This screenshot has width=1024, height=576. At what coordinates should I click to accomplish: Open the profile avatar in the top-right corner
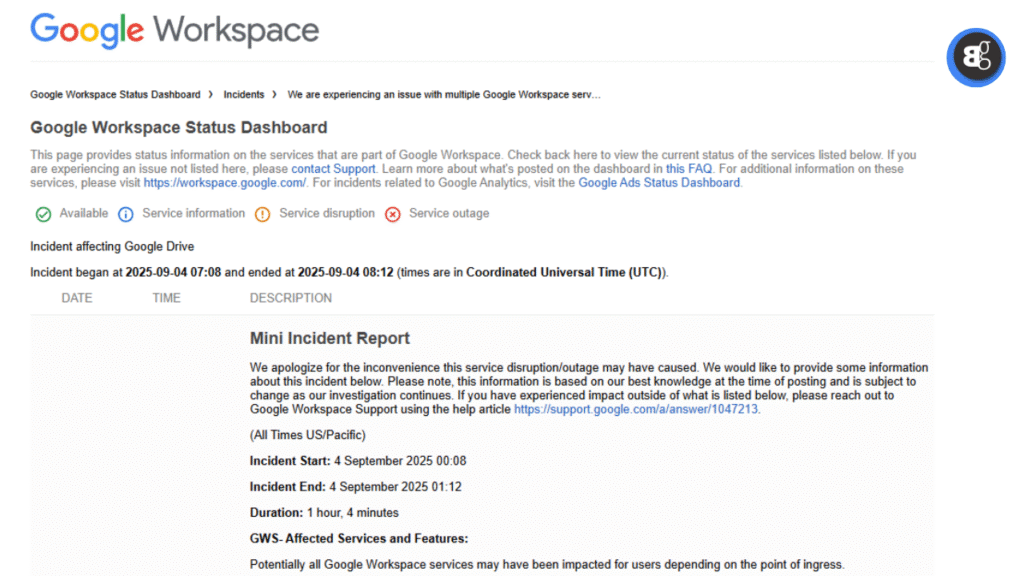coord(975,57)
